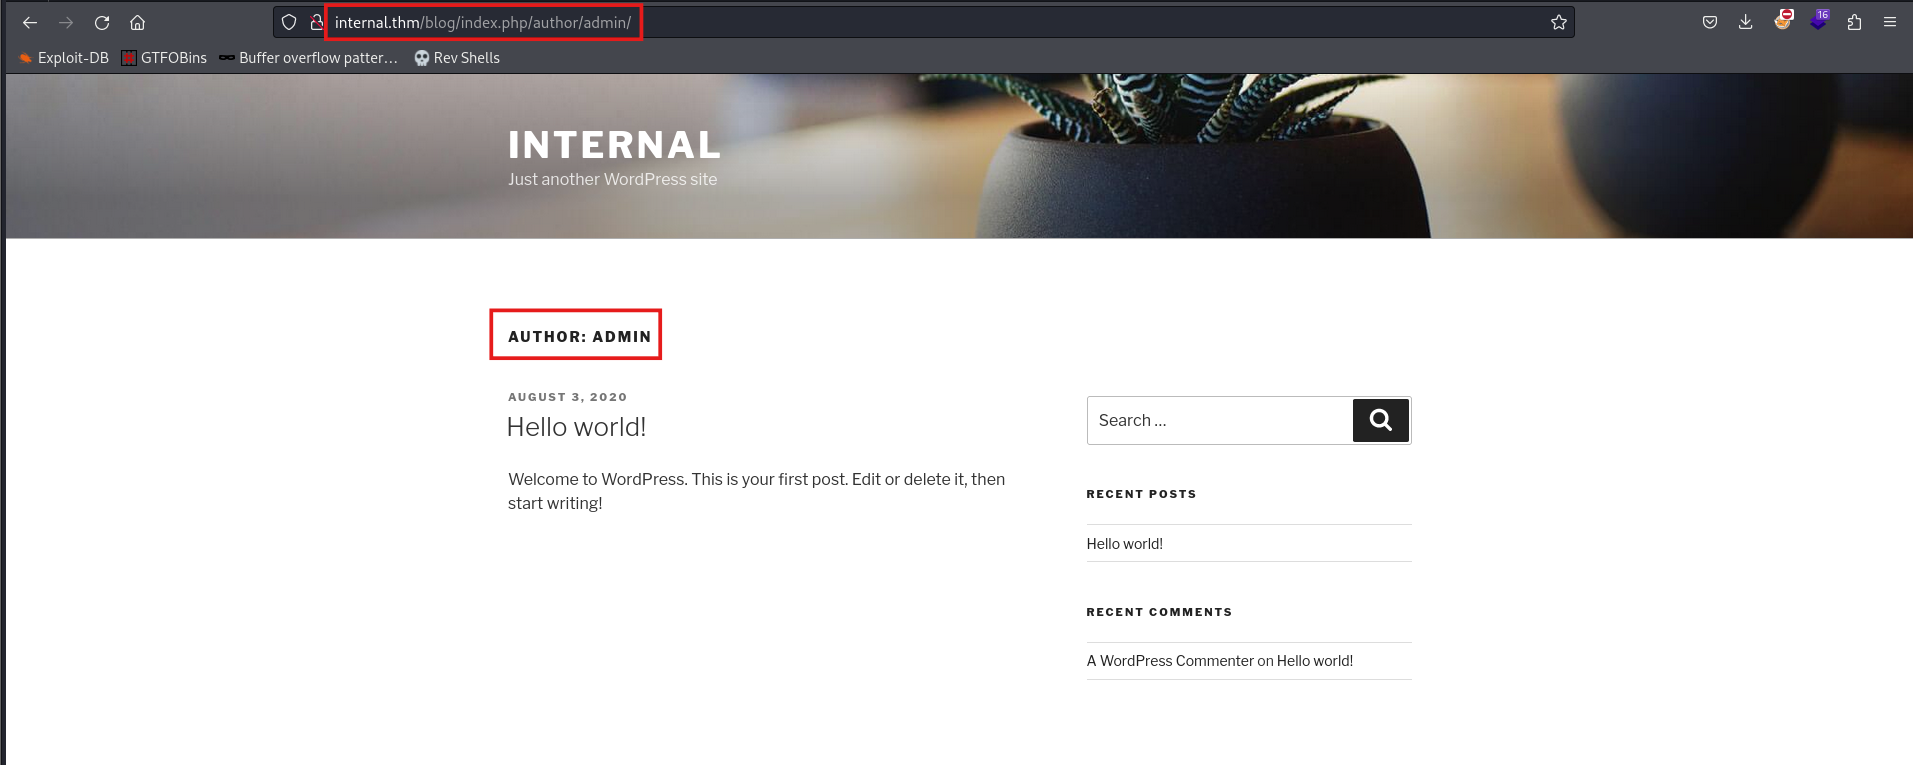The width and height of the screenshot is (1913, 765).
Task: Go to the browser home page
Action: (x=138, y=22)
